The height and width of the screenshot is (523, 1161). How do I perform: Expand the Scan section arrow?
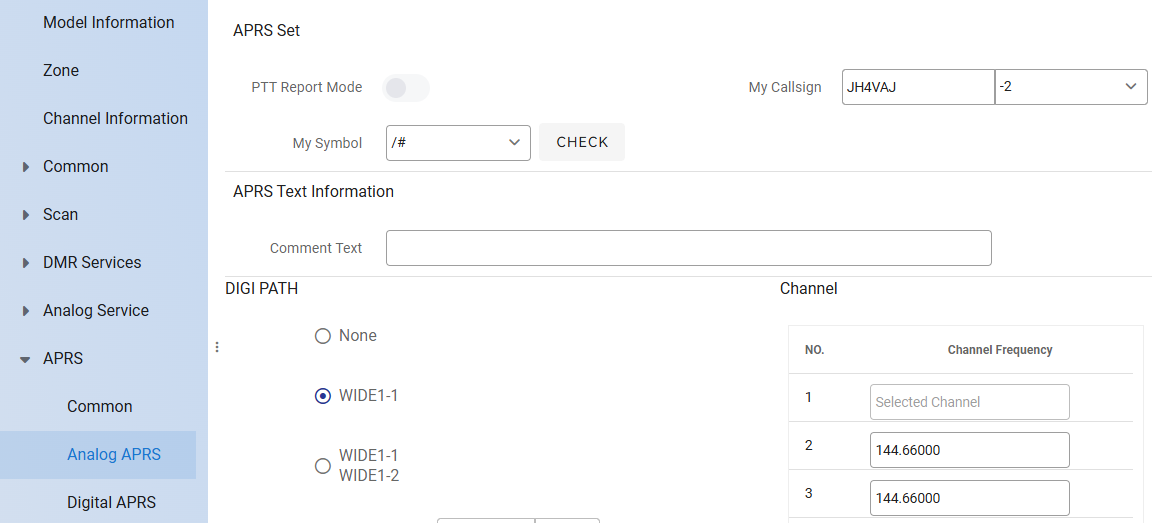click(26, 215)
